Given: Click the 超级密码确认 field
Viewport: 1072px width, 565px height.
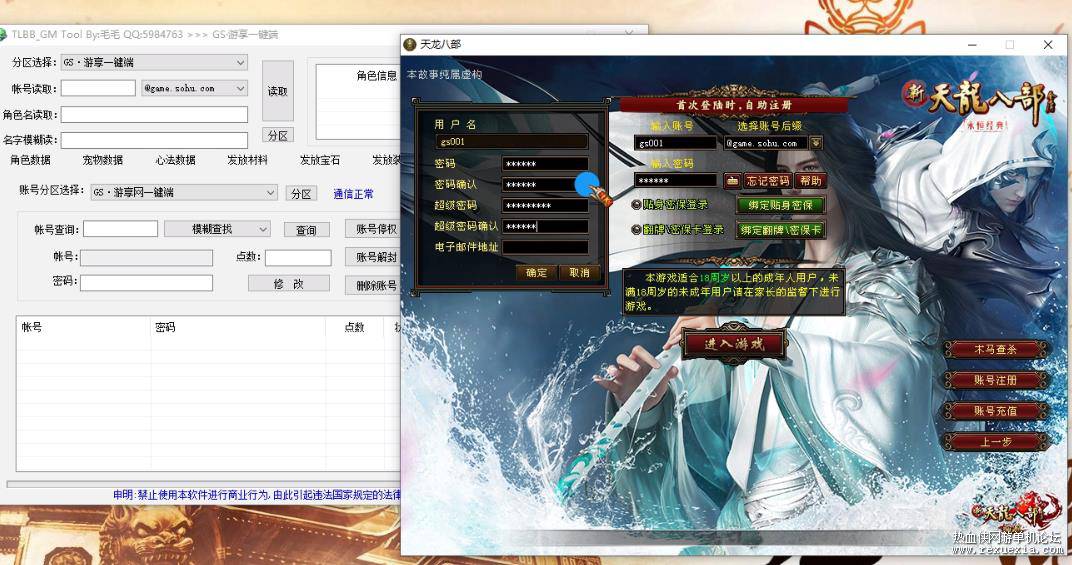Looking at the screenshot, I should click(x=546, y=226).
